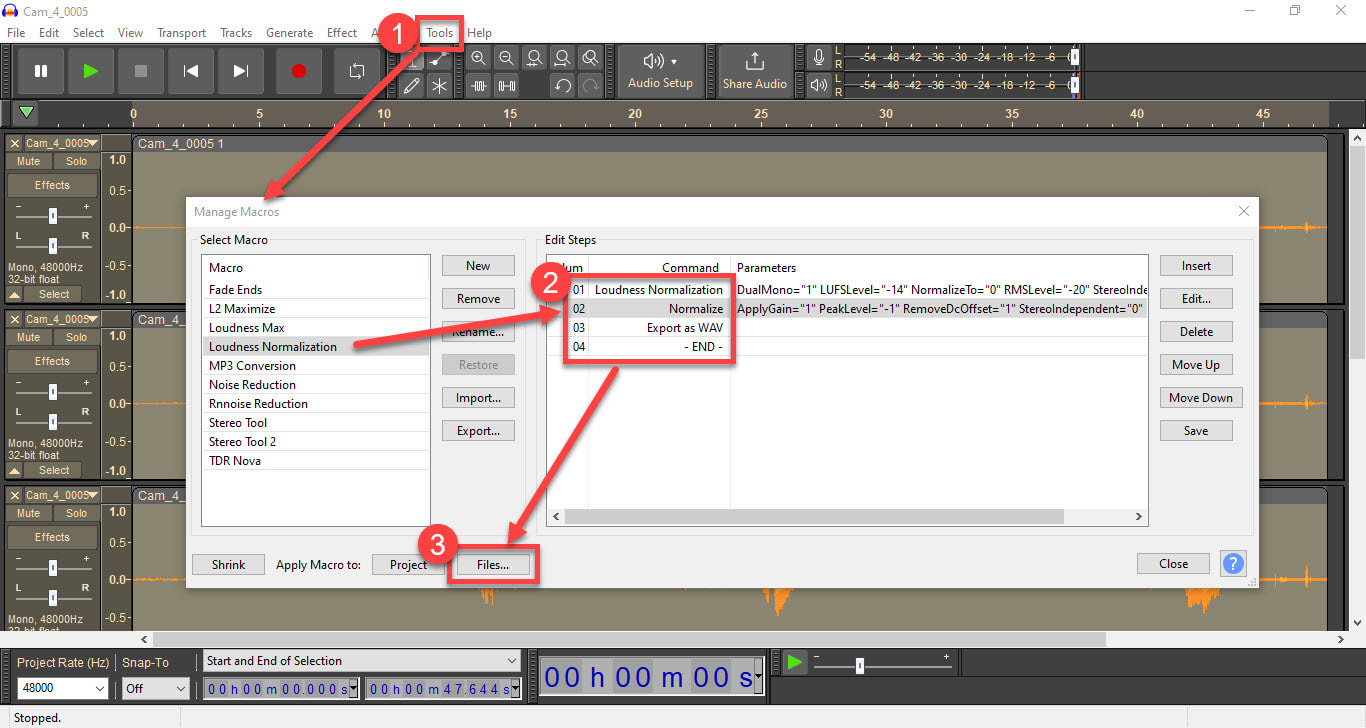The image size is (1366, 728).
Task: Open the Generate menu
Action: 289,33
